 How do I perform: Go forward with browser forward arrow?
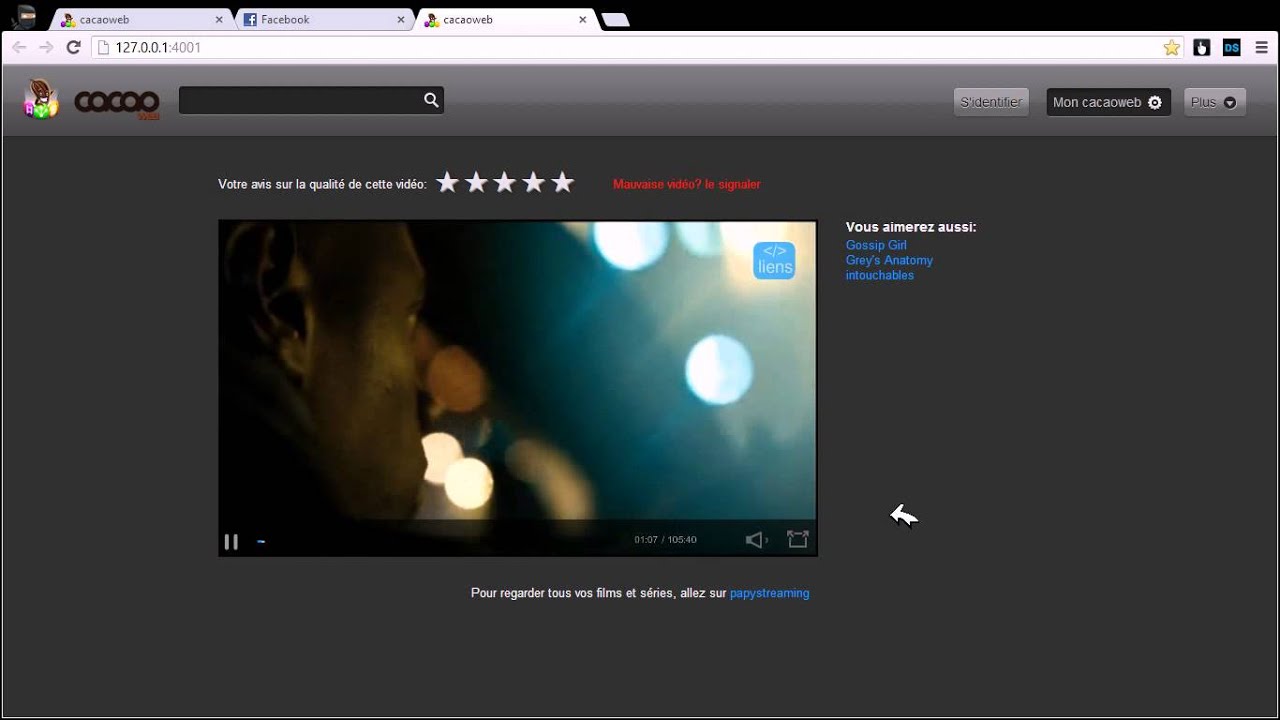pos(46,47)
